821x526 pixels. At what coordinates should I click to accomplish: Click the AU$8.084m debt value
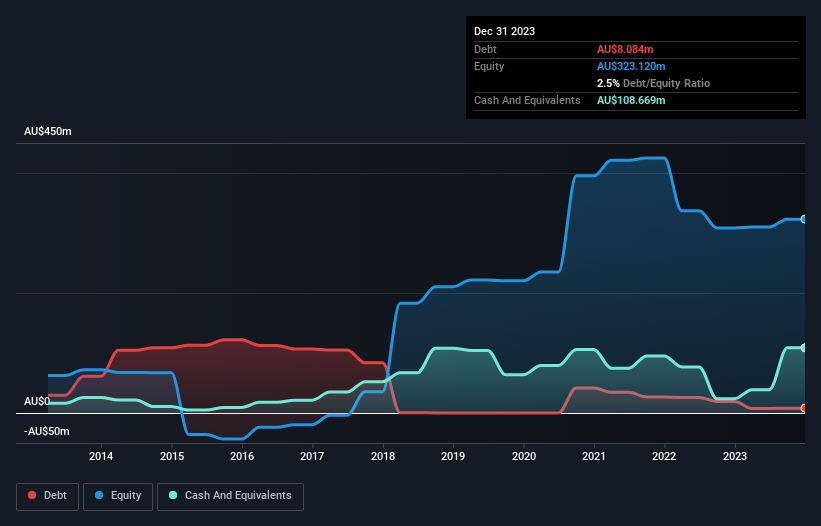tap(625, 49)
